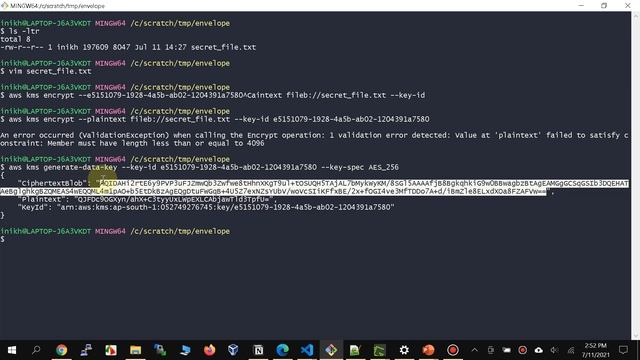640x360 pixels.
Task: Click the "CiphertextBlob" key label
Action: pyautogui.click(x=52, y=183)
